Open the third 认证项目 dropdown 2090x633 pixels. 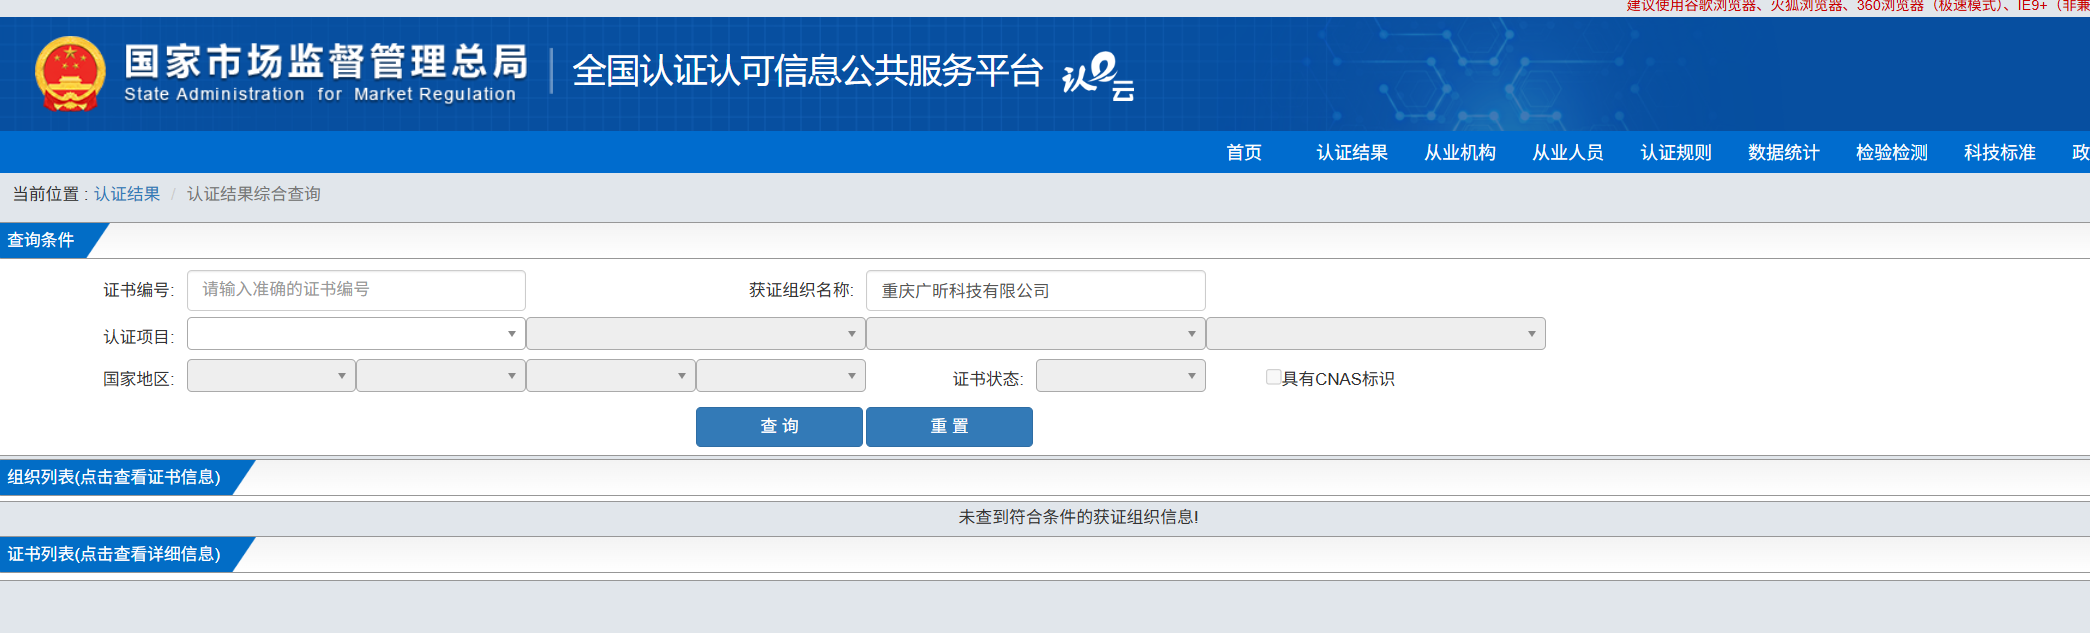click(1036, 333)
